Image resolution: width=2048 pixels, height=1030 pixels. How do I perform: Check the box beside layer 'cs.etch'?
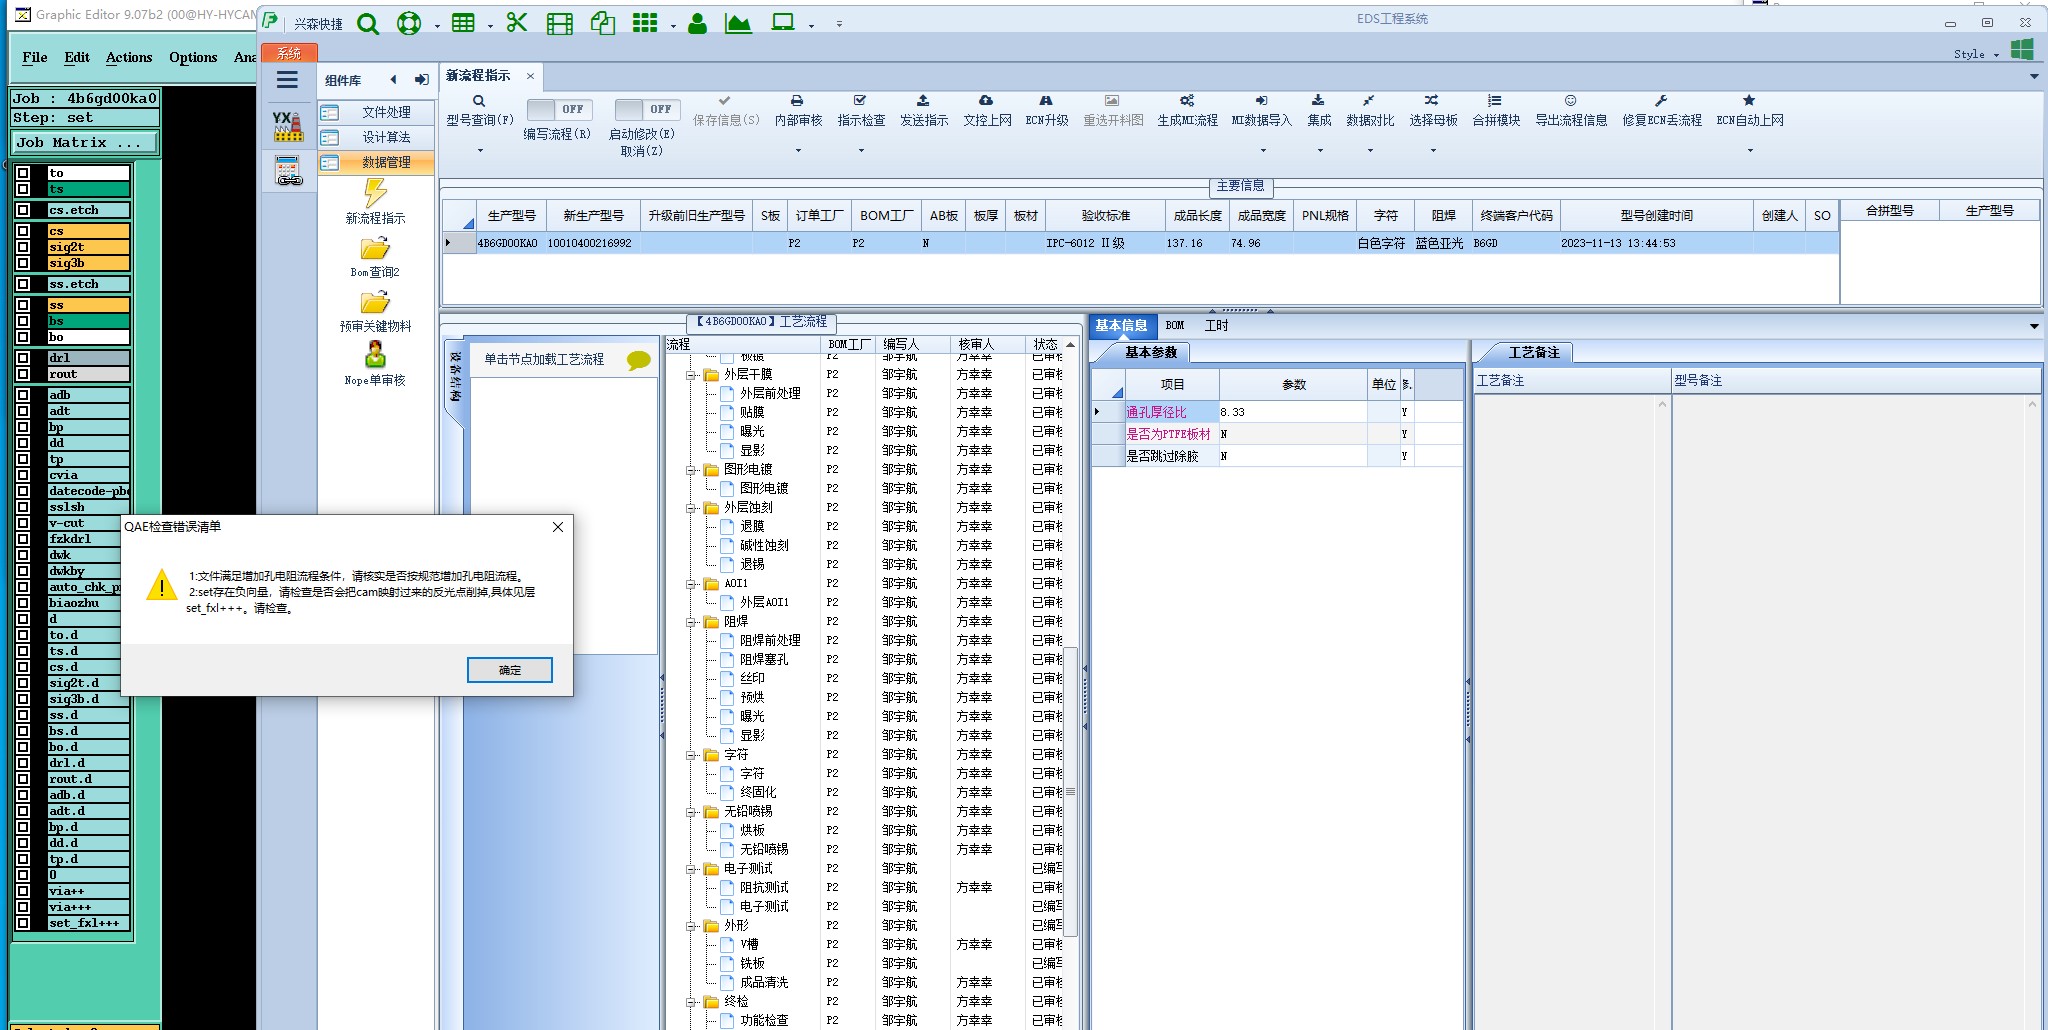pos(23,210)
